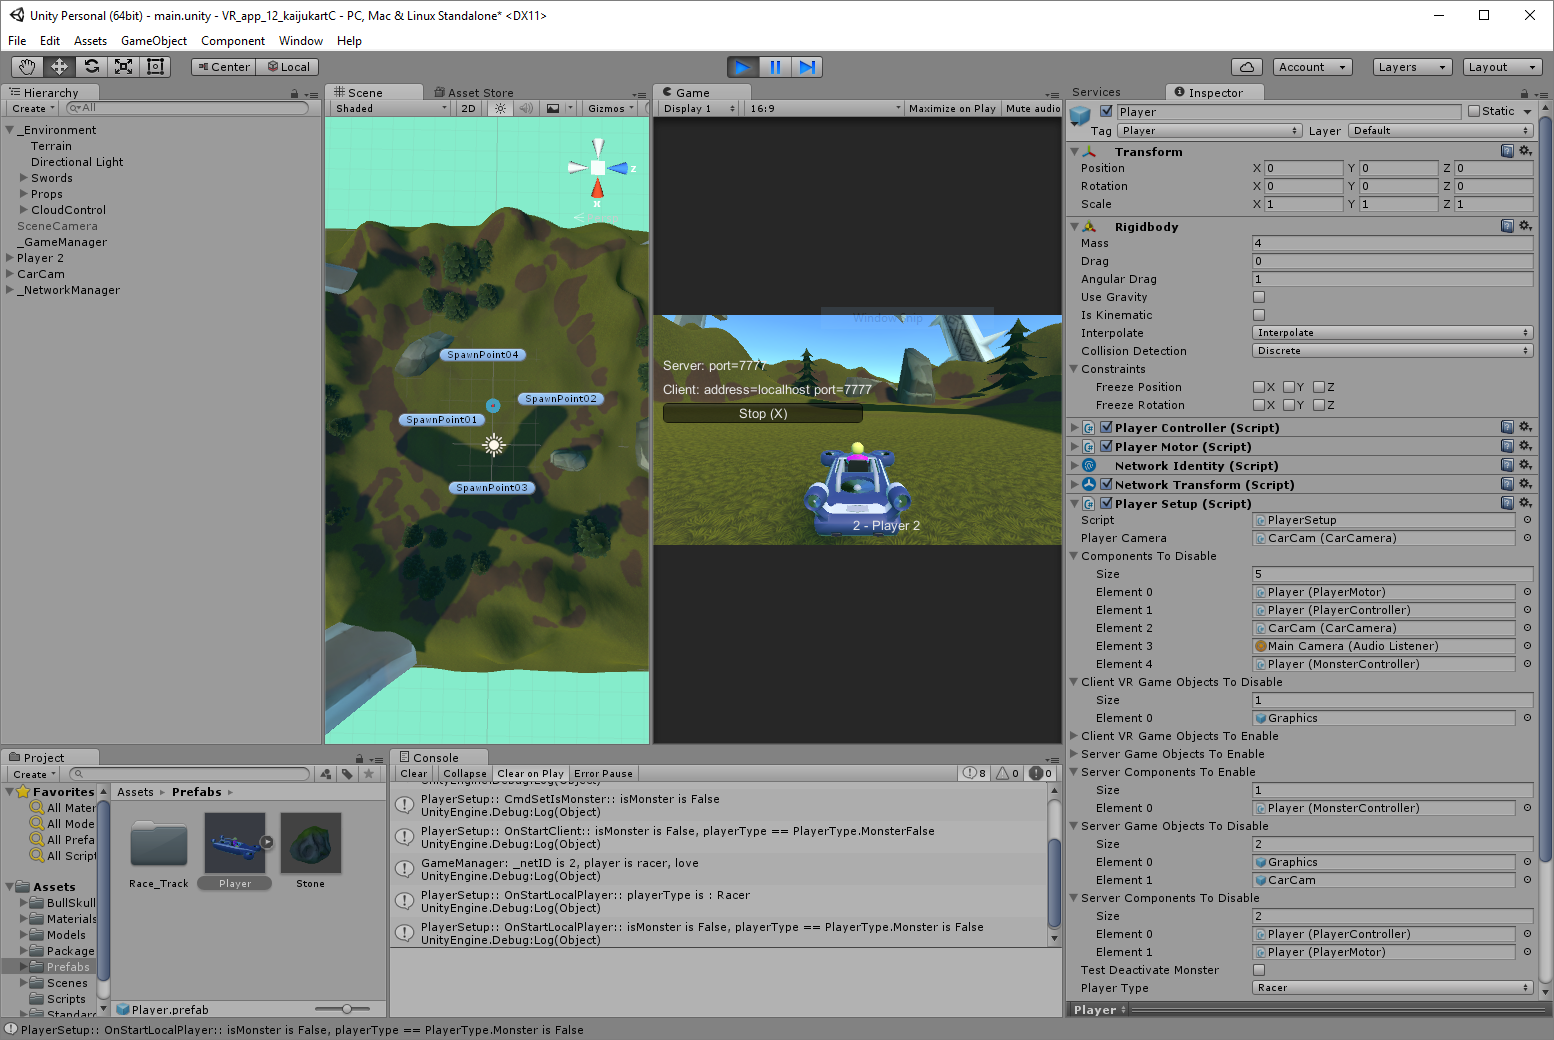
Task: Select the Player prefab thumbnail
Action: [x=235, y=843]
